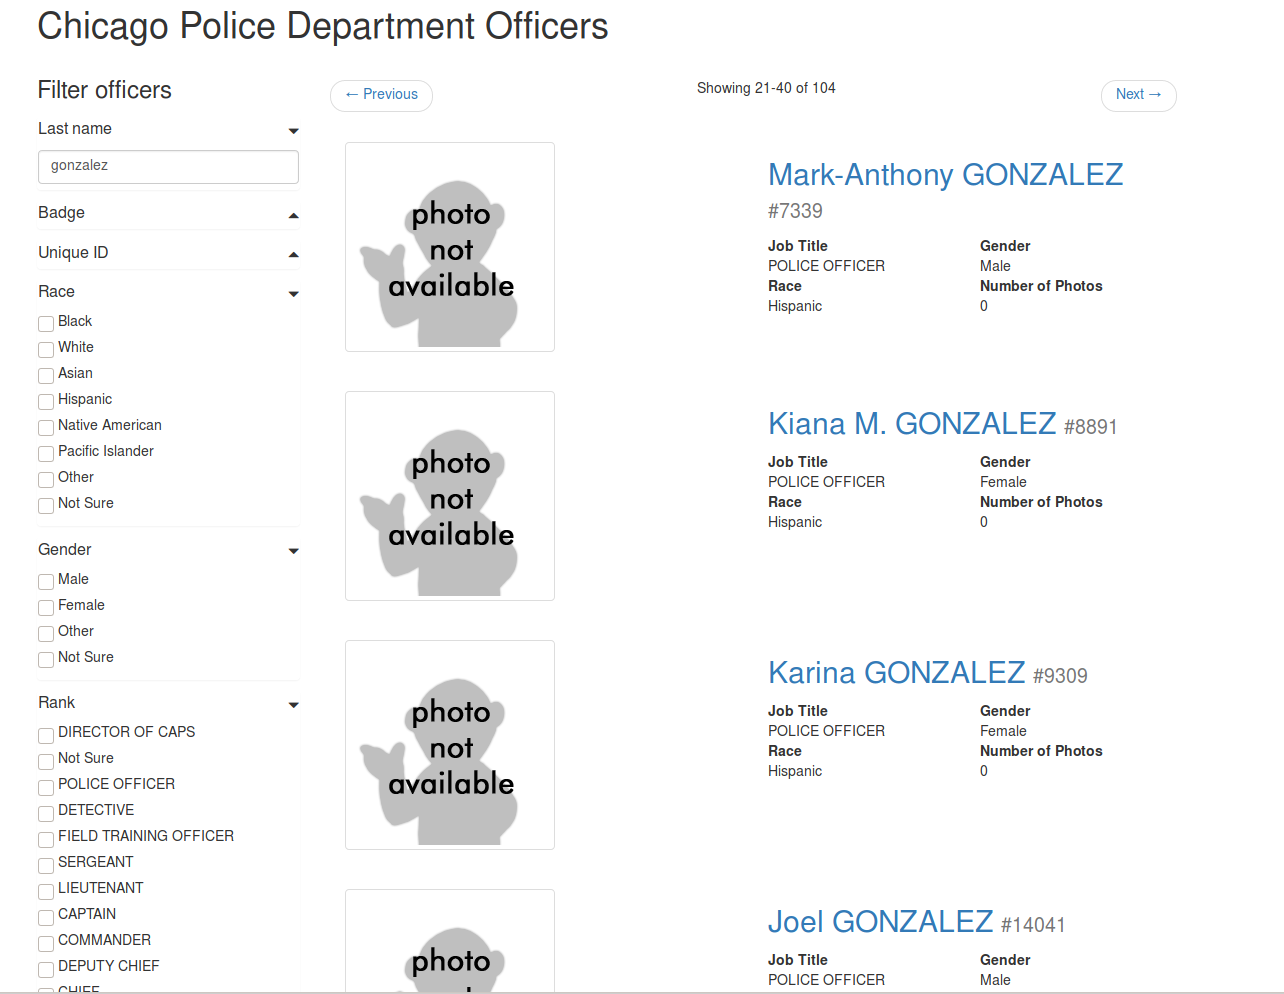The image size is (1284, 994).
Task: Click the 'Showing 21-40 of 104' text
Action: pos(766,88)
